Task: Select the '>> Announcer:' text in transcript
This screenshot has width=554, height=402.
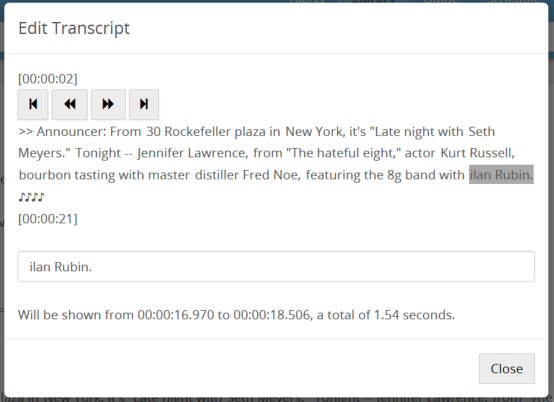Action: point(63,131)
